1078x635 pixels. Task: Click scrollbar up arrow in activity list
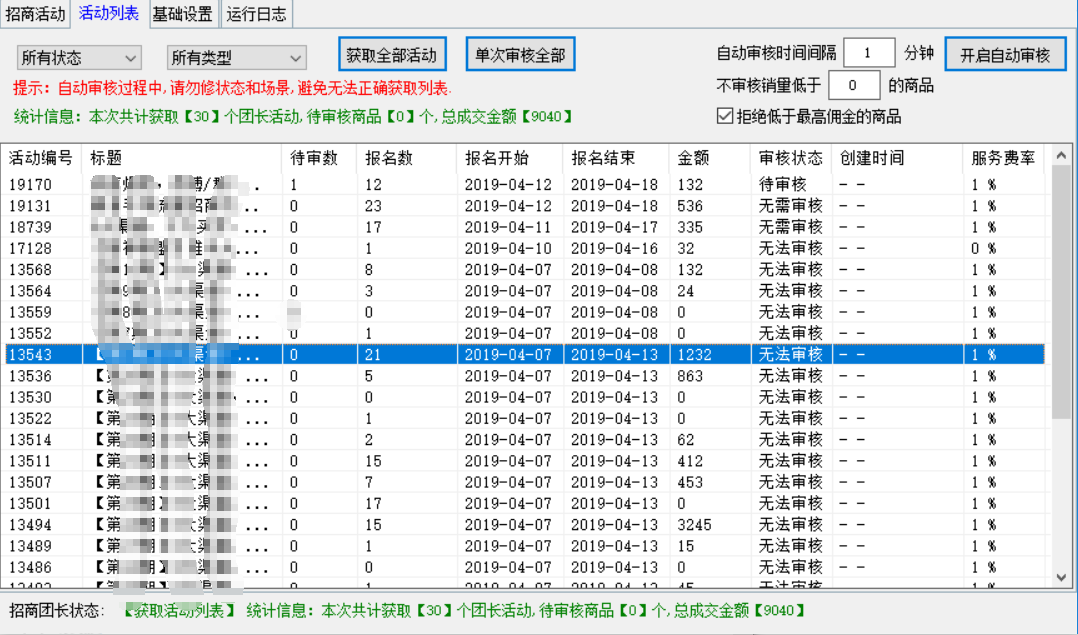tap(1062, 155)
